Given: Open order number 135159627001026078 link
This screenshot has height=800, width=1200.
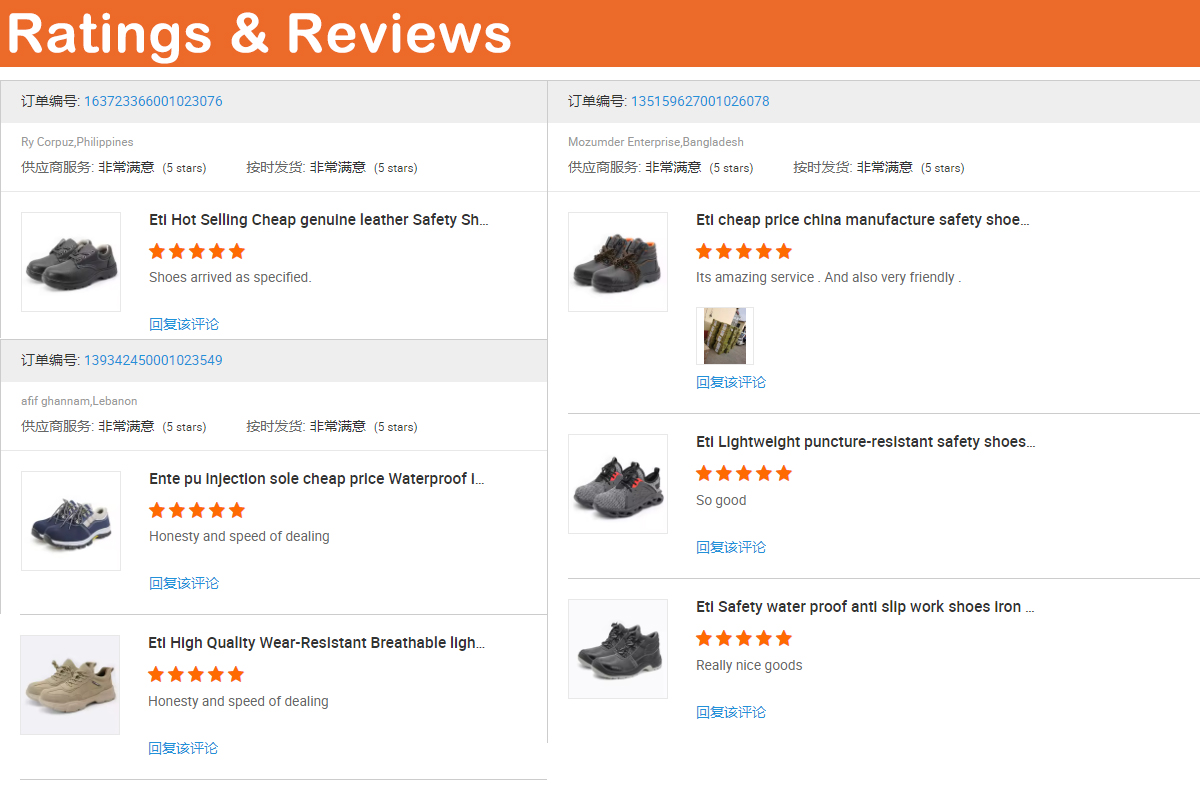Looking at the screenshot, I should [x=700, y=101].
